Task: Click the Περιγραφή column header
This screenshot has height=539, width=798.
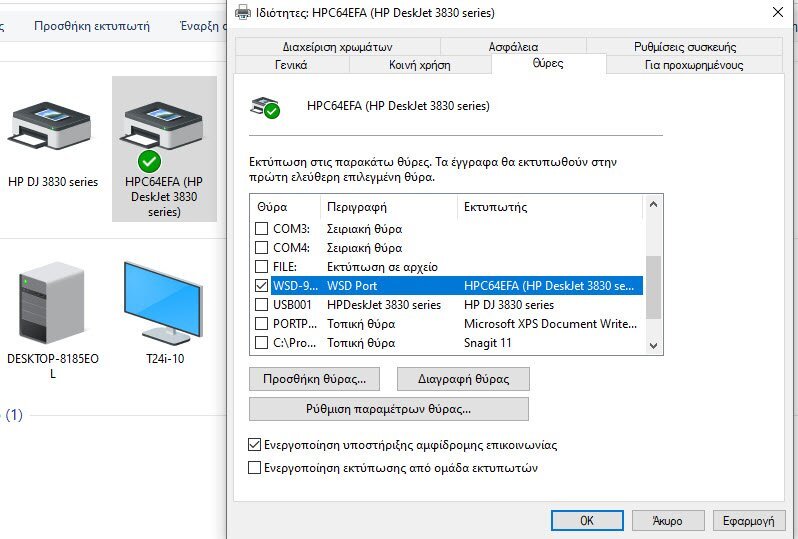Action: pos(389,207)
